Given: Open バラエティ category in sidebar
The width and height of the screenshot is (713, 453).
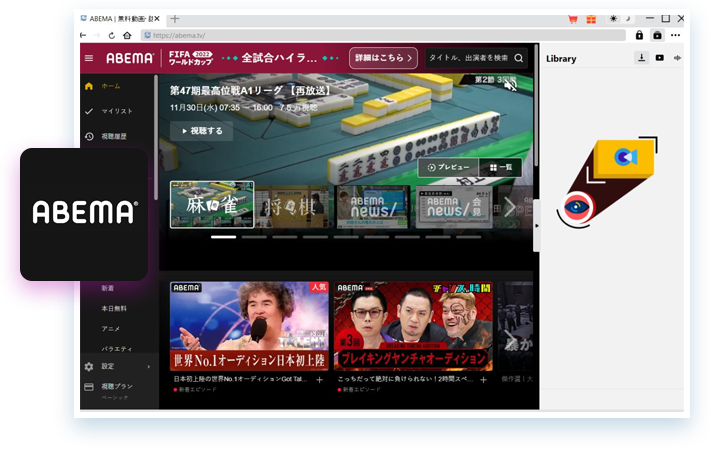Looking at the screenshot, I should 117,349.
